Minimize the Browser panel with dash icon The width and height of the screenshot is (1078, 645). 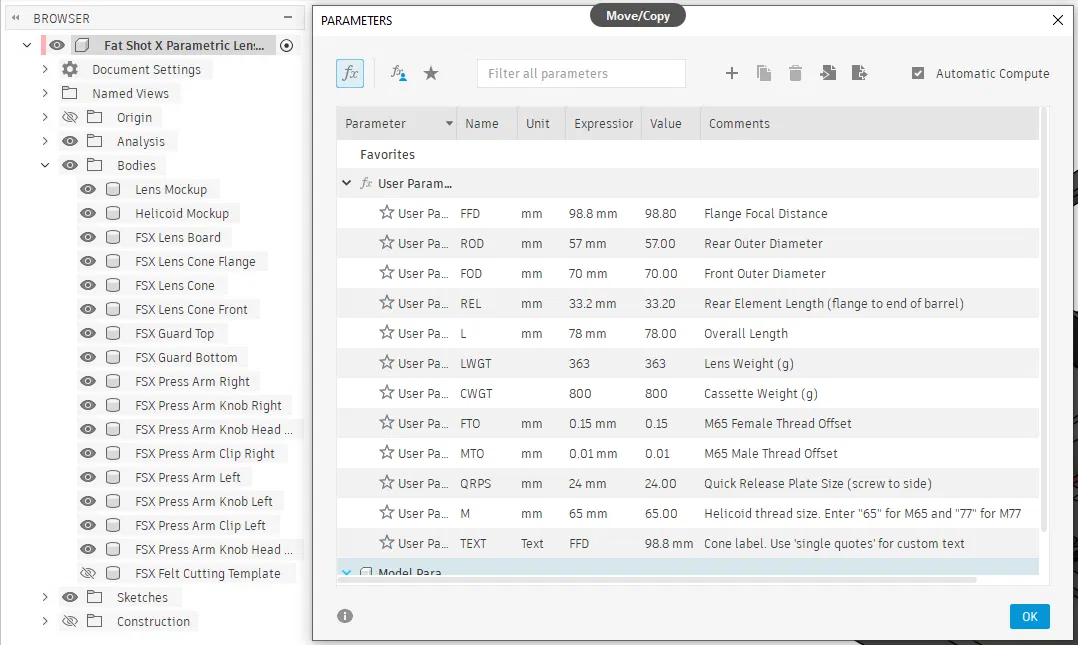pyautogui.click(x=288, y=17)
